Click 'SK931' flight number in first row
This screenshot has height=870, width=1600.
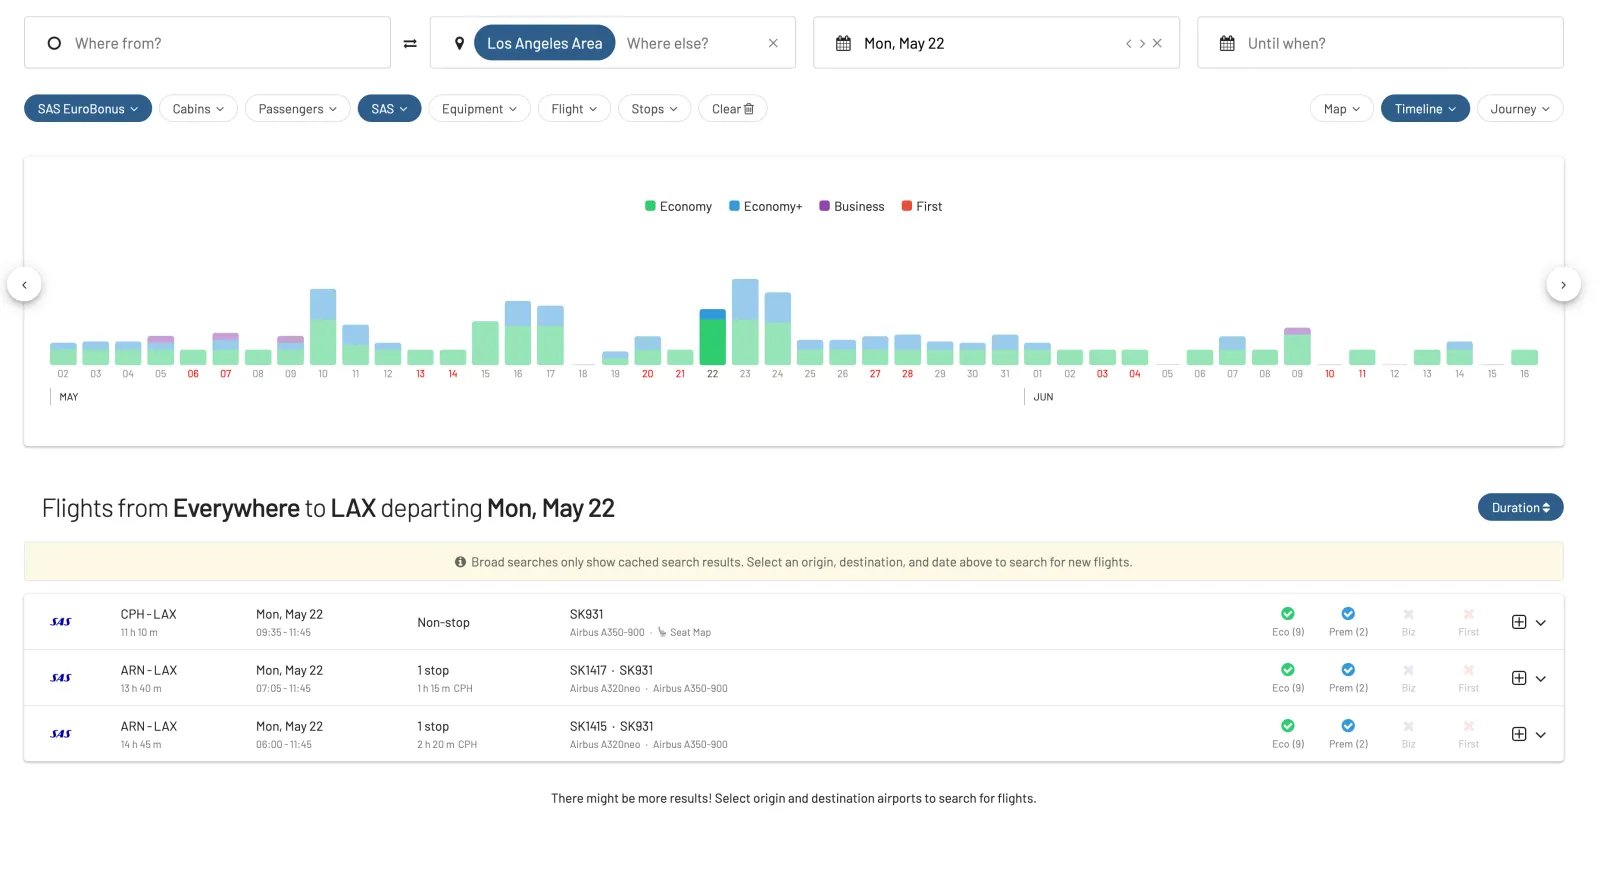point(586,614)
